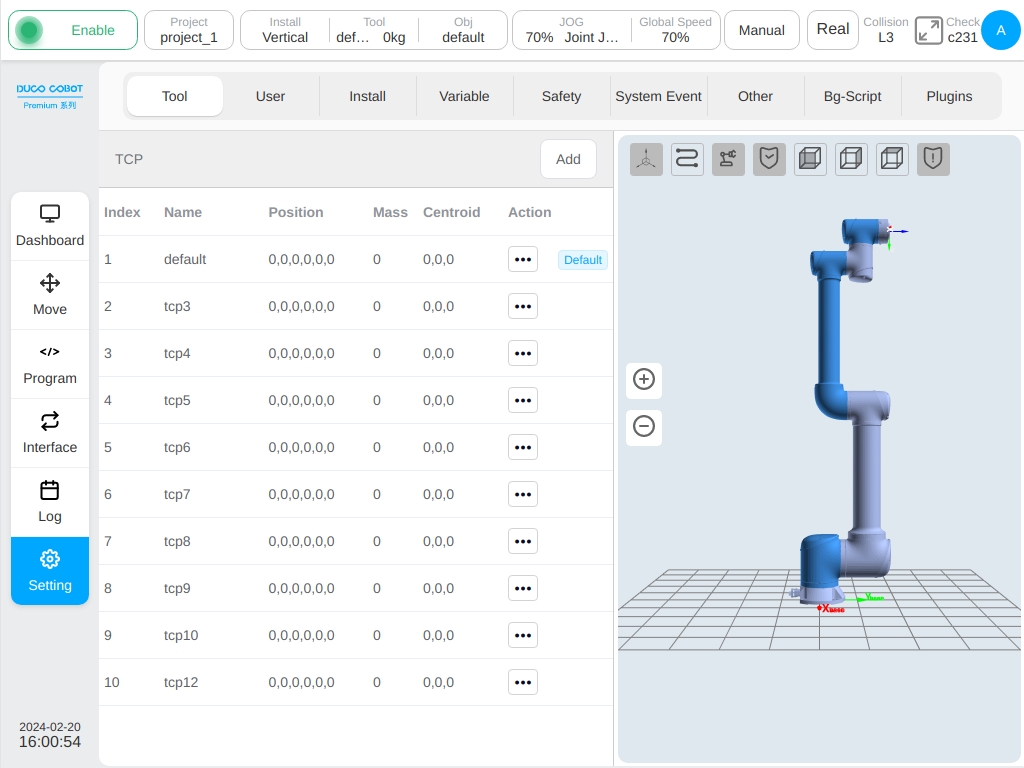
Task: Toggle the robot Enable switch
Action: tap(72, 30)
